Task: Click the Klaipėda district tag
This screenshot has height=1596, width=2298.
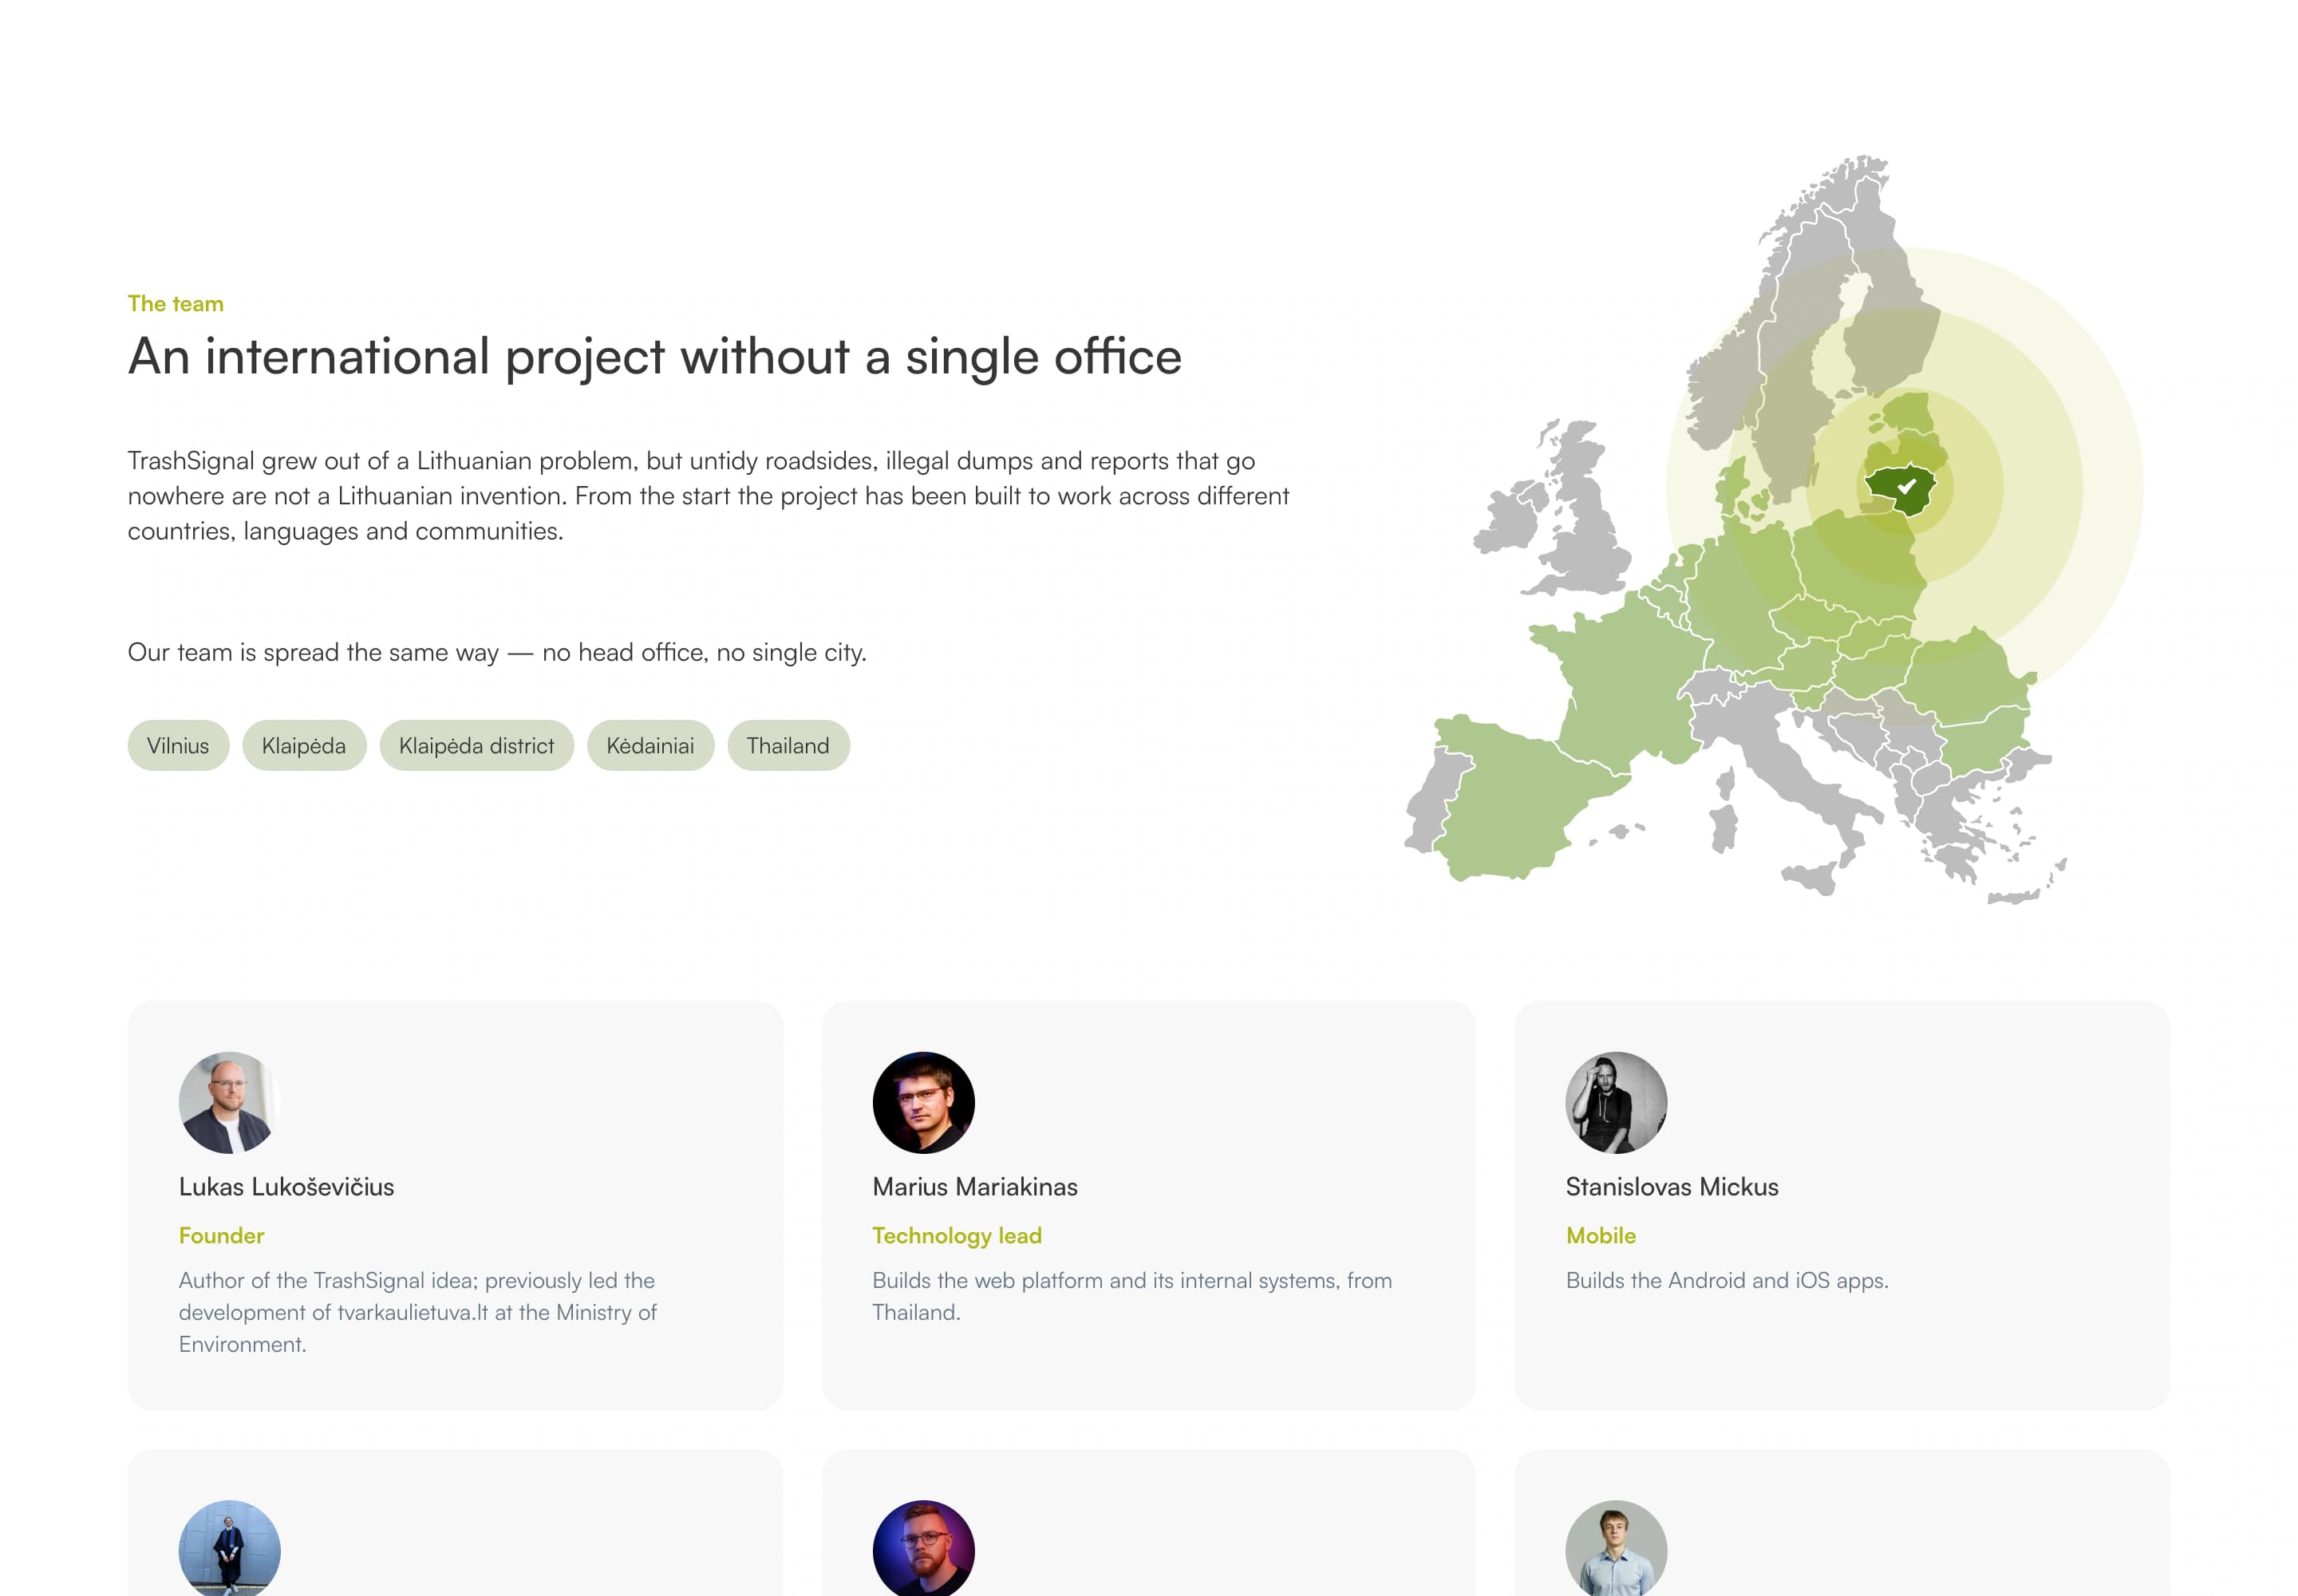Action: click(x=476, y=745)
